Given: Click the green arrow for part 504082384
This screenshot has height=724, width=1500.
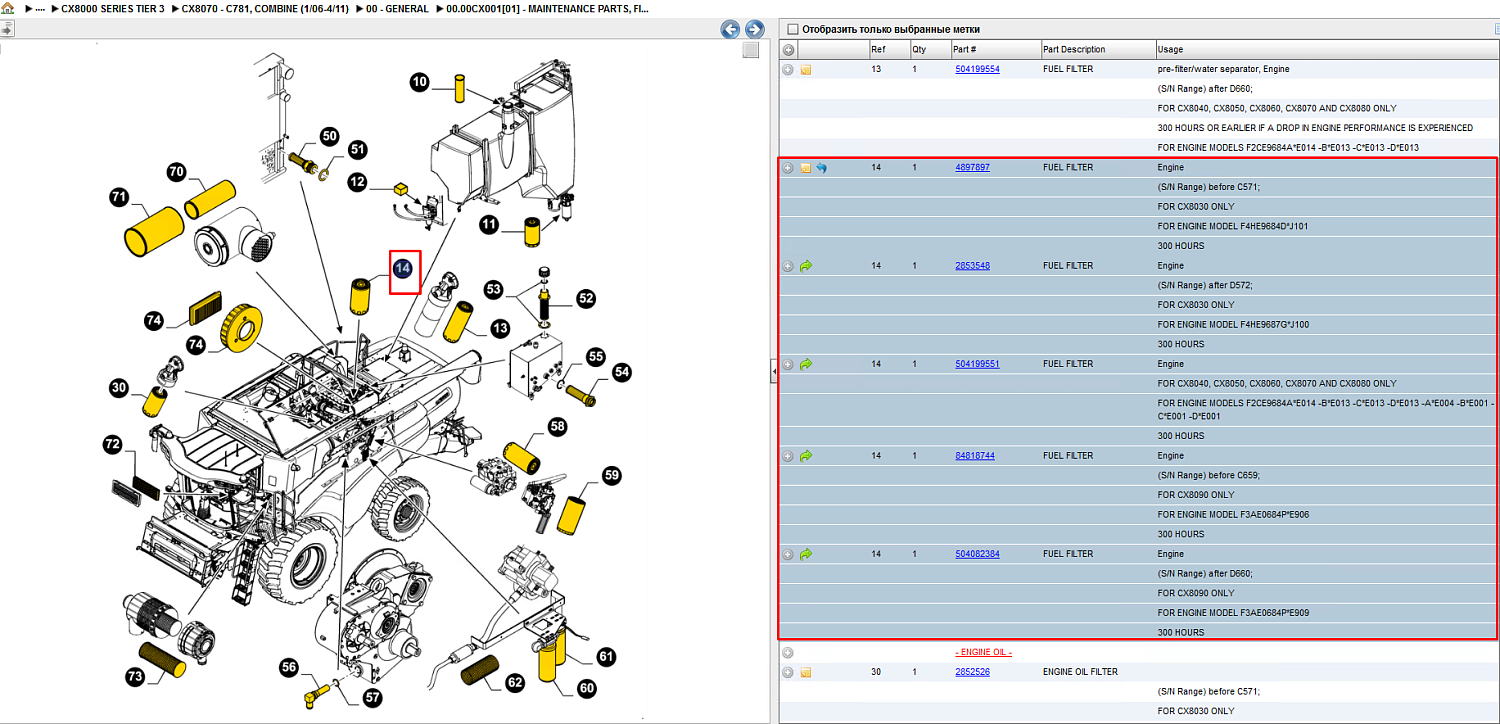Looking at the screenshot, I should coord(806,554).
